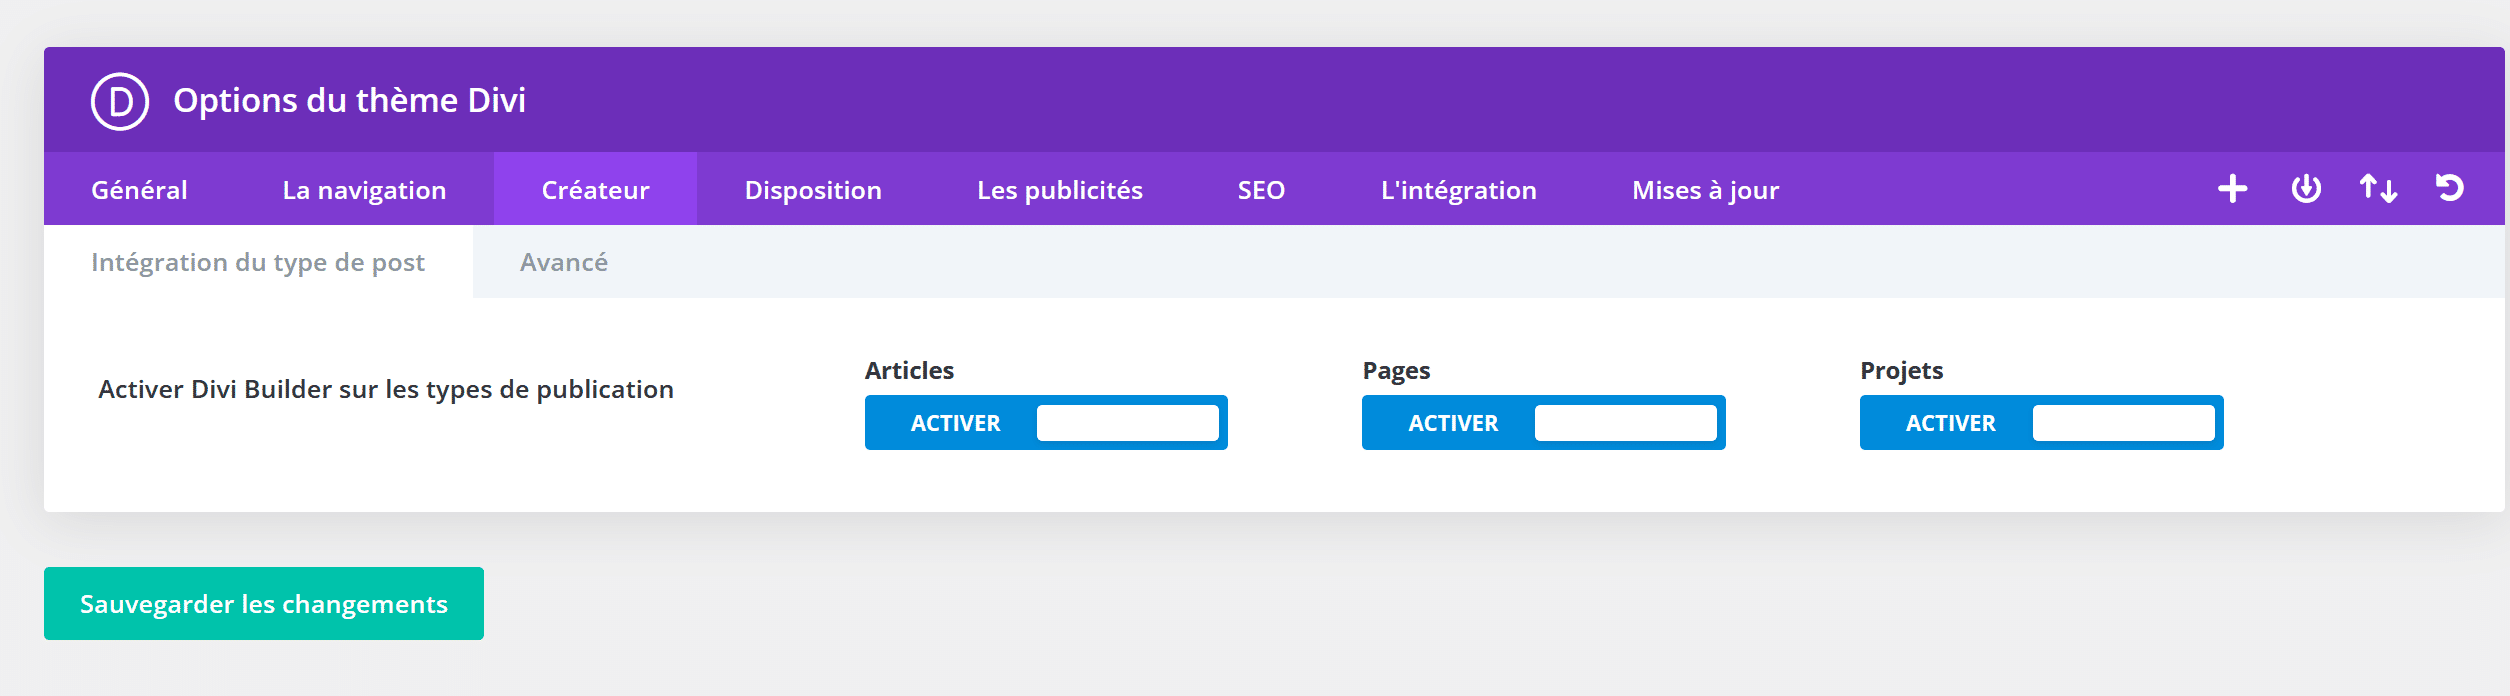Open the SEO tab

coord(1261,189)
